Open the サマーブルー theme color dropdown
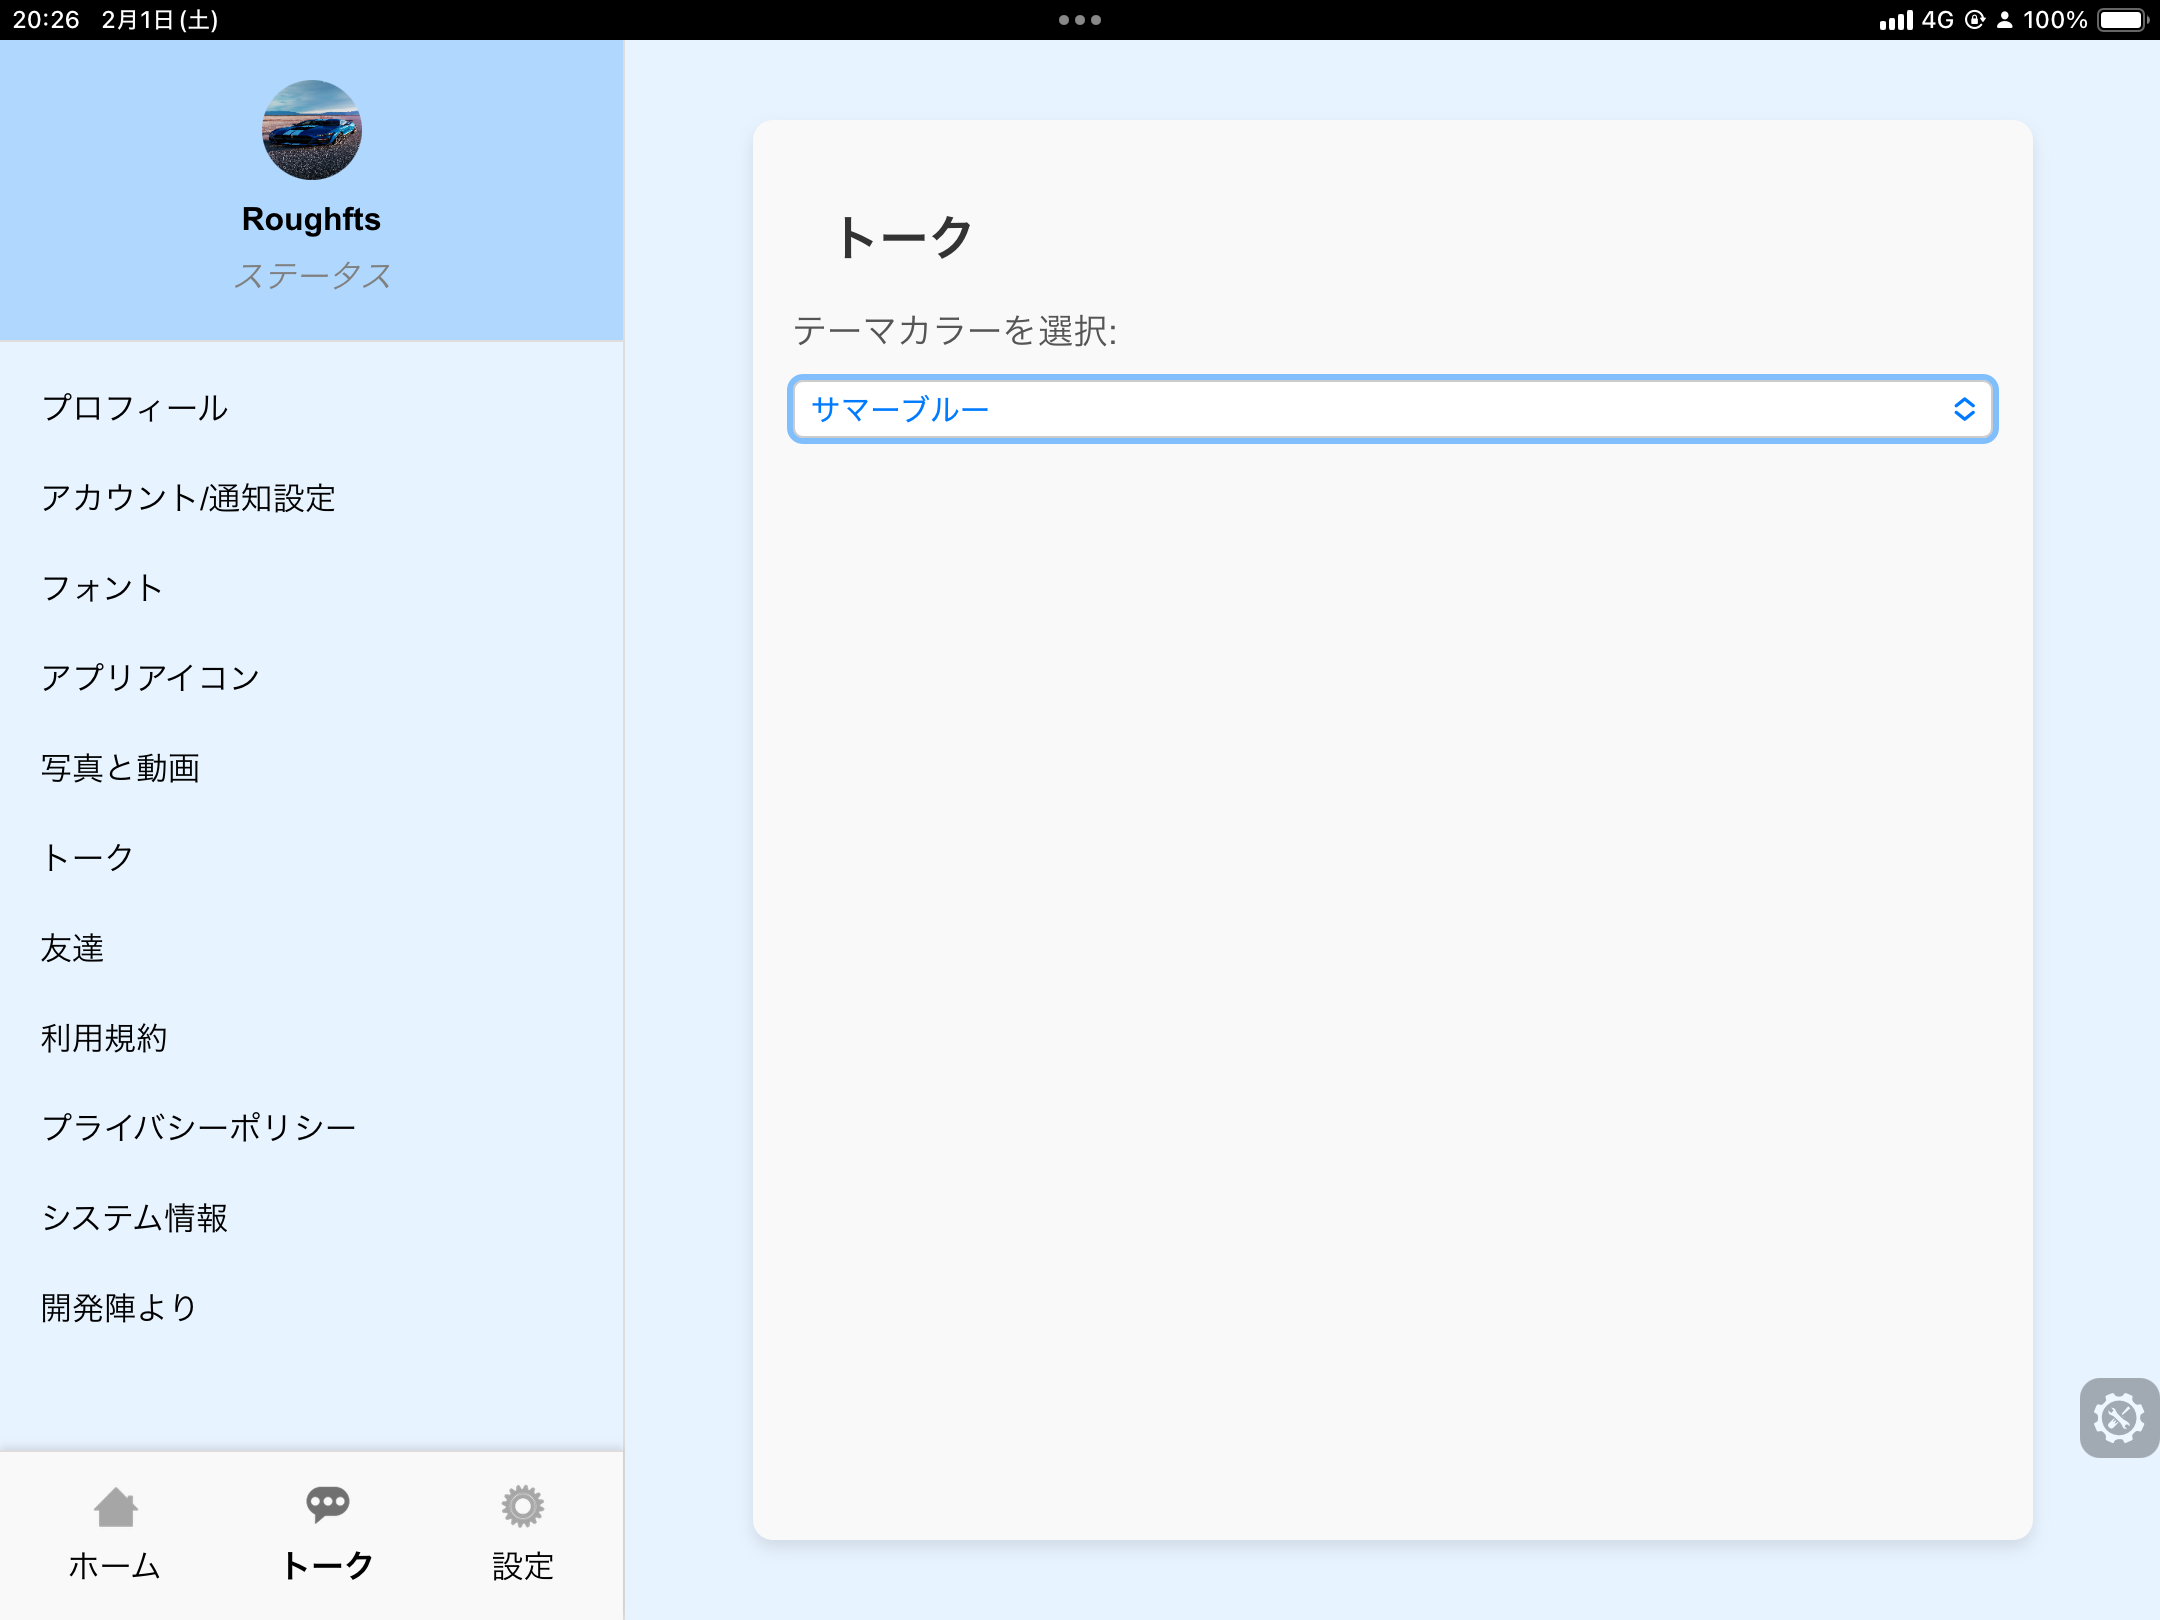 pos(1392,409)
